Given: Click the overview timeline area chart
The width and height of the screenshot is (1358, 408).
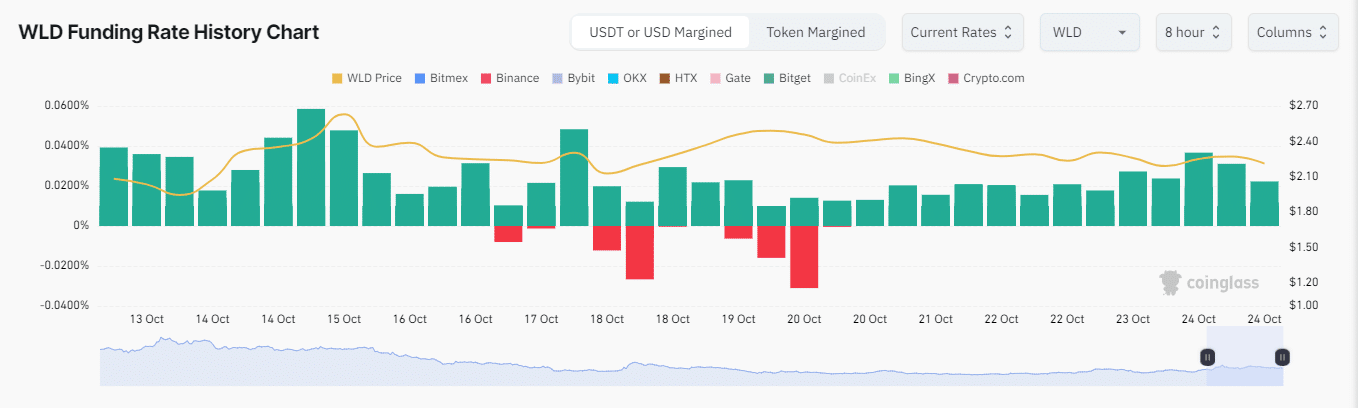Looking at the screenshot, I should coord(691,362).
